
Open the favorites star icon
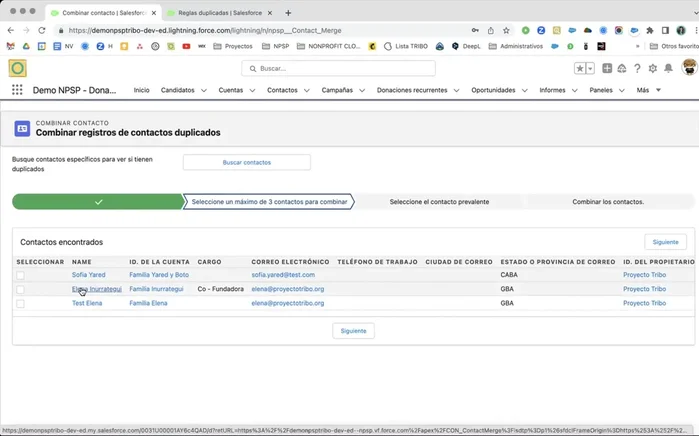[580, 68]
